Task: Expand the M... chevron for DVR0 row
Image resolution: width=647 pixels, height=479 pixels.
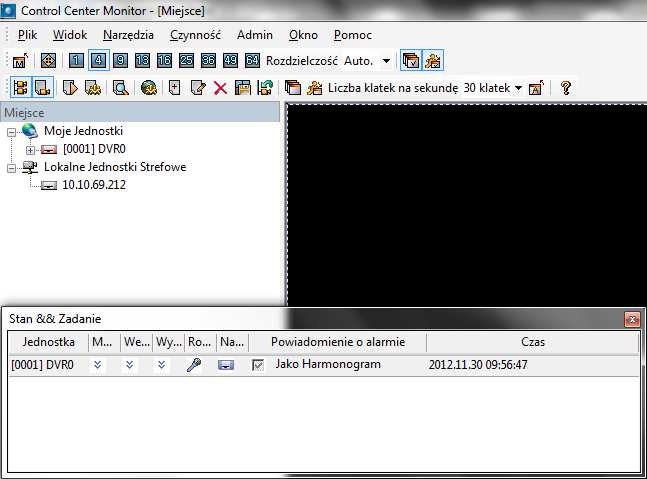Action: 97,365
